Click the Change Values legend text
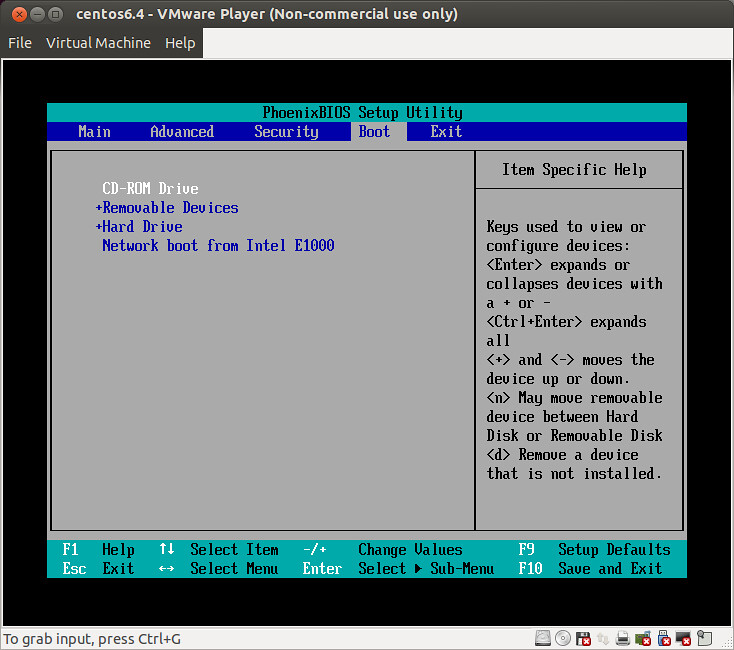This screenshot has height=650, width=734. click(x=410, y=549)
